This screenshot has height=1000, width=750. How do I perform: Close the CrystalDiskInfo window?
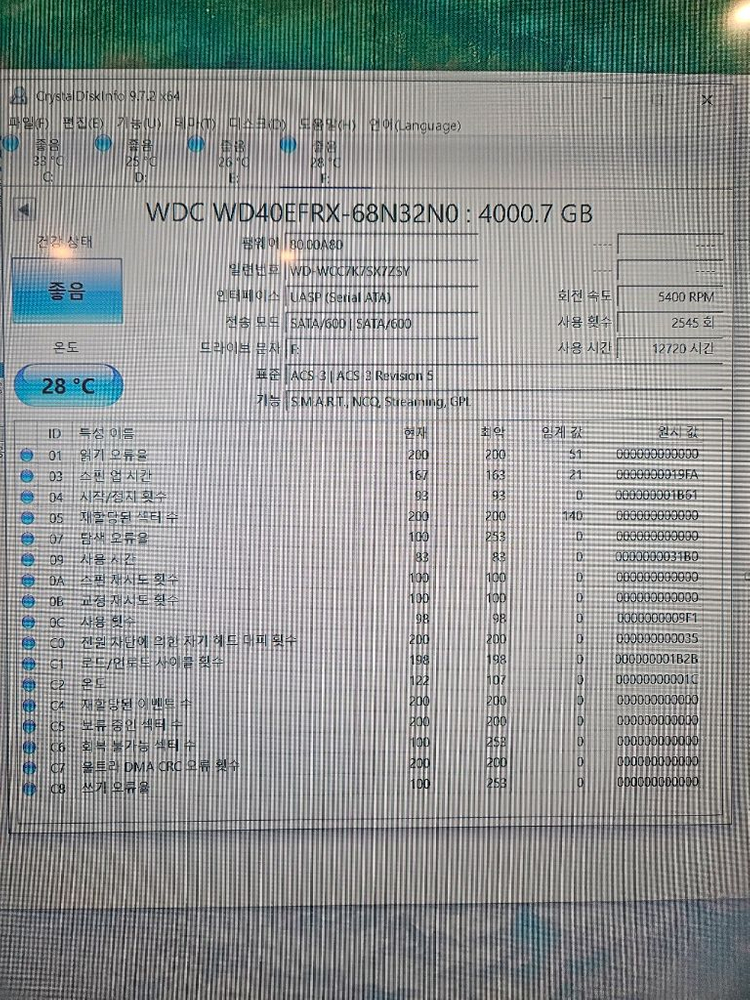(x=707, y=100)
